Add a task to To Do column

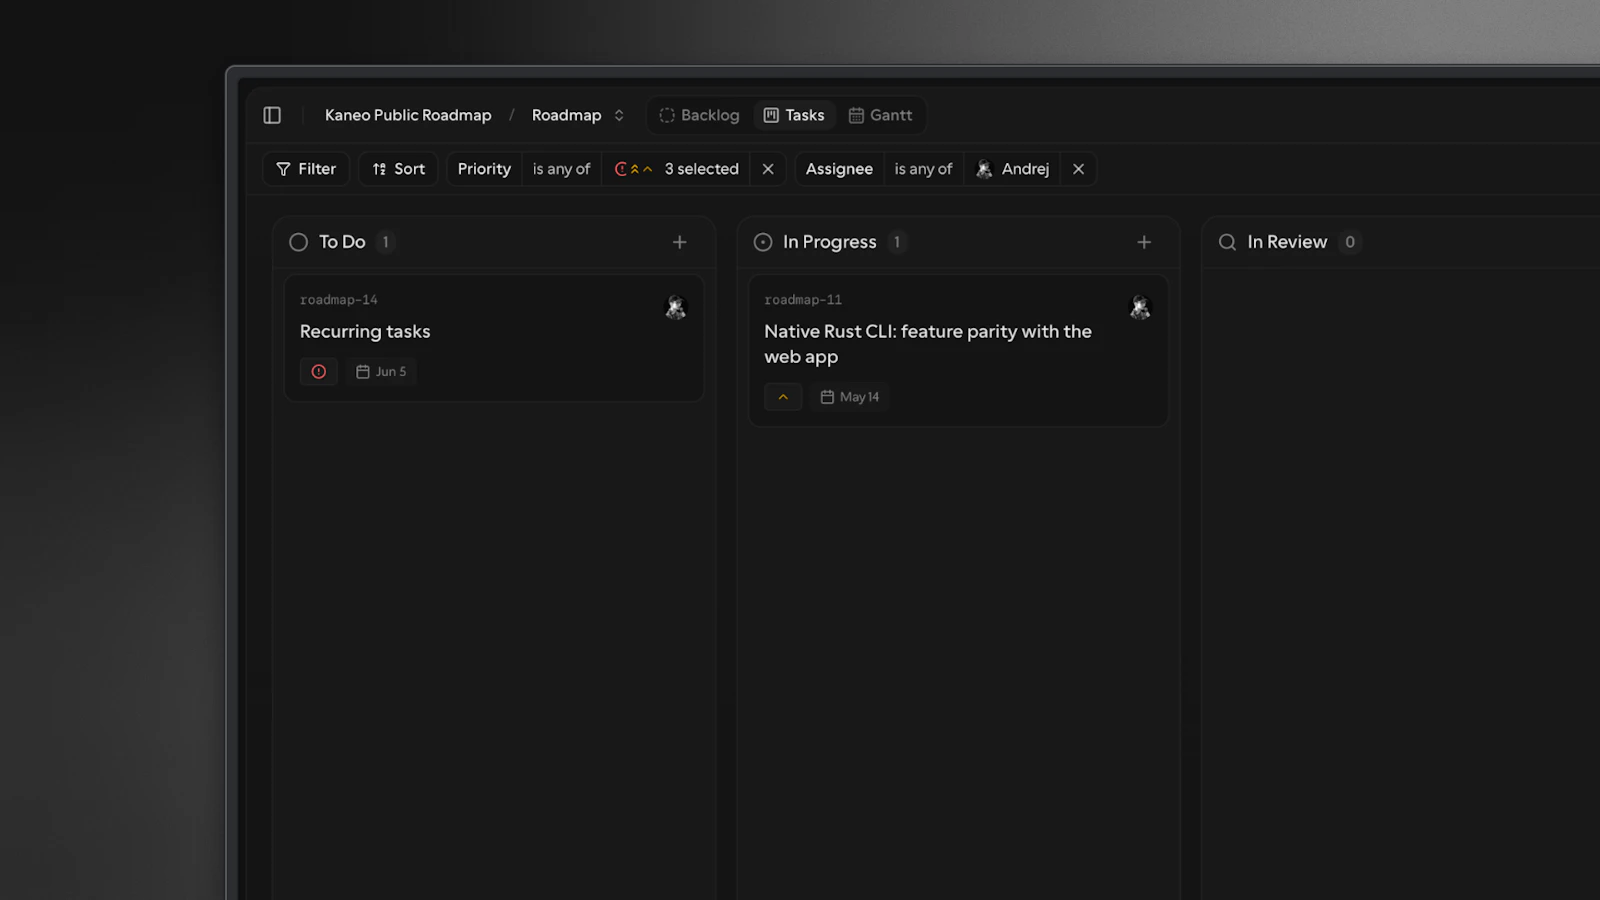pyautogui.click(x=679, y=242)
